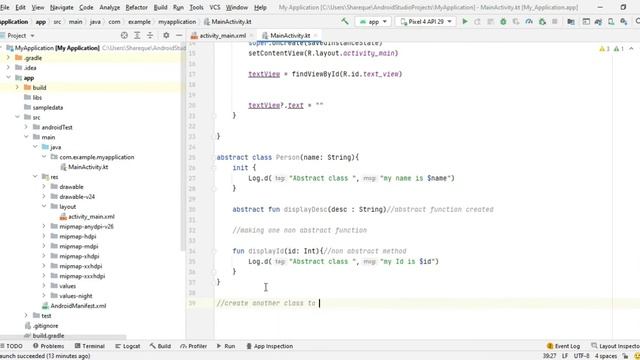This screenshot has width=640, height=360.
Task: Click the Make Project hammer icon
Action: tap(345, 22)
